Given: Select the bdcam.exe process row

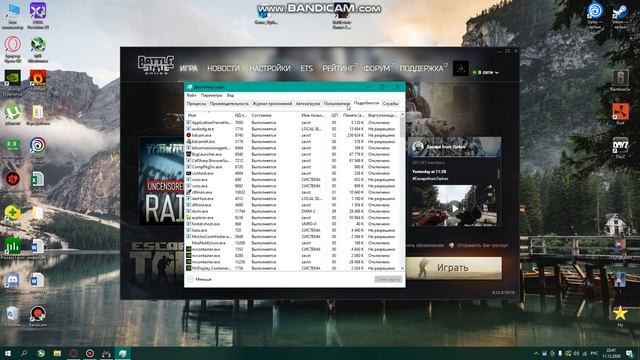Looking at the screenshot, I should point(293,135).
